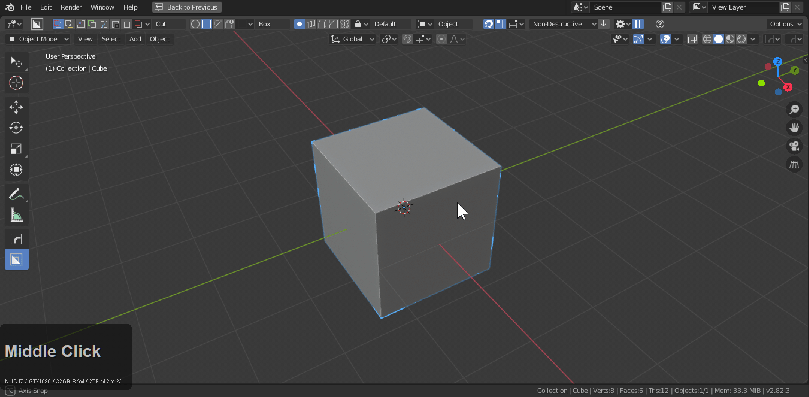Open the viewport Object menu button
This screenshot has width=809, height=397.
159,39
